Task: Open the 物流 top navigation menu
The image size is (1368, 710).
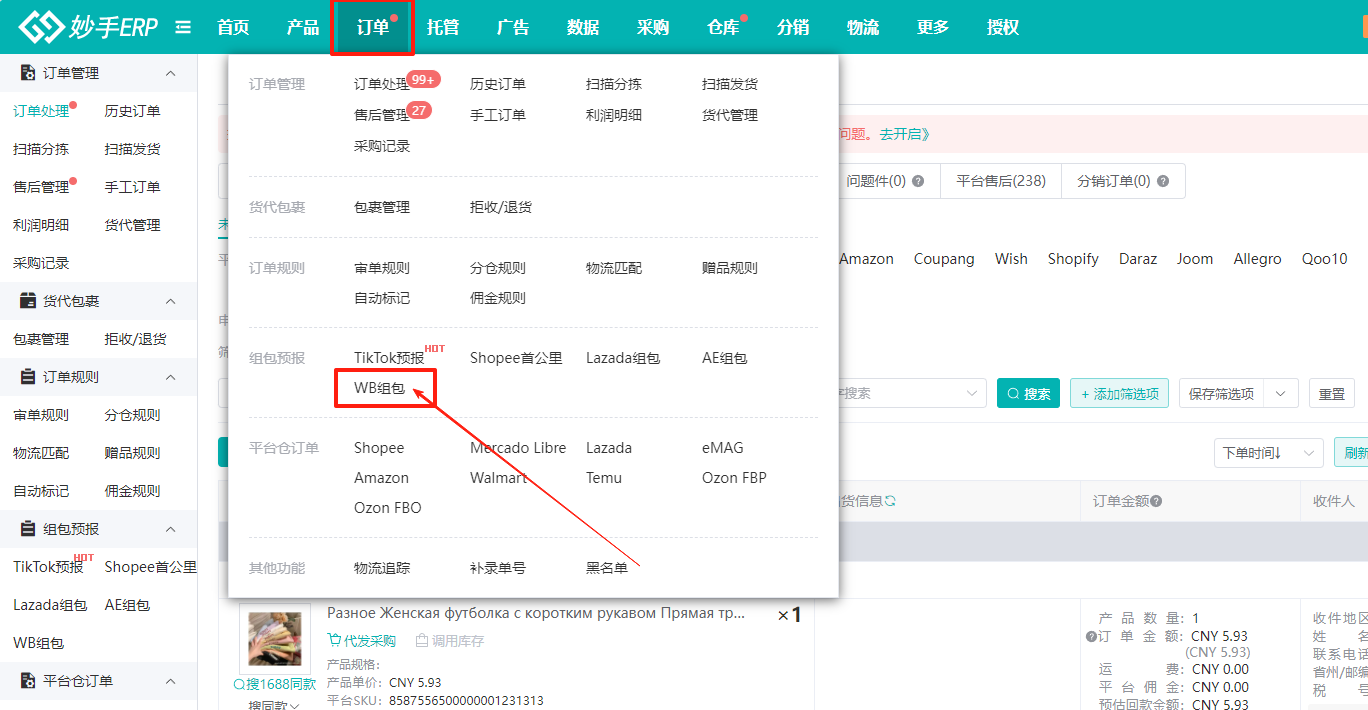Action: [863, 27]
